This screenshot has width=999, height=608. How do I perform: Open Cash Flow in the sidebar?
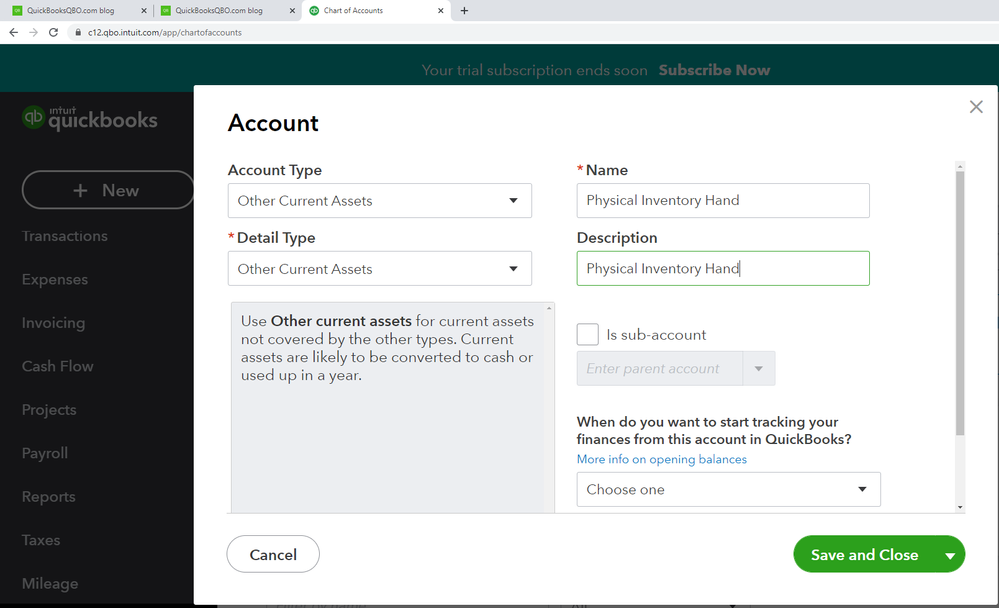click(57, 366)
